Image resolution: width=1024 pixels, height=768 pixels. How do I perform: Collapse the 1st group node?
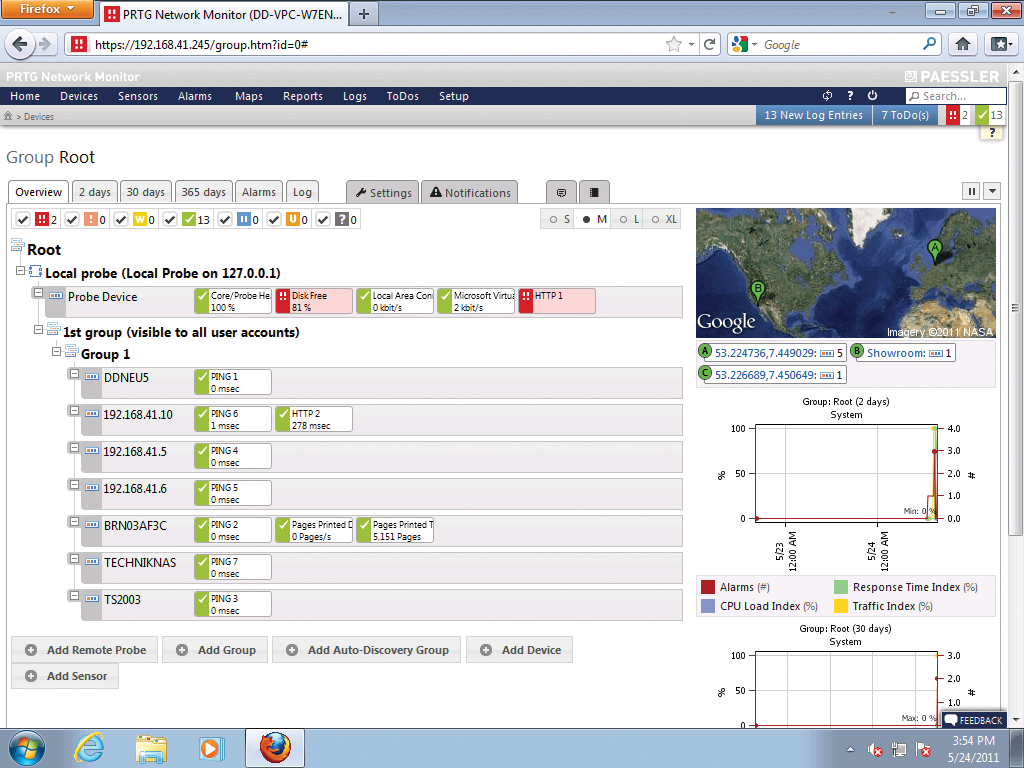39,330
